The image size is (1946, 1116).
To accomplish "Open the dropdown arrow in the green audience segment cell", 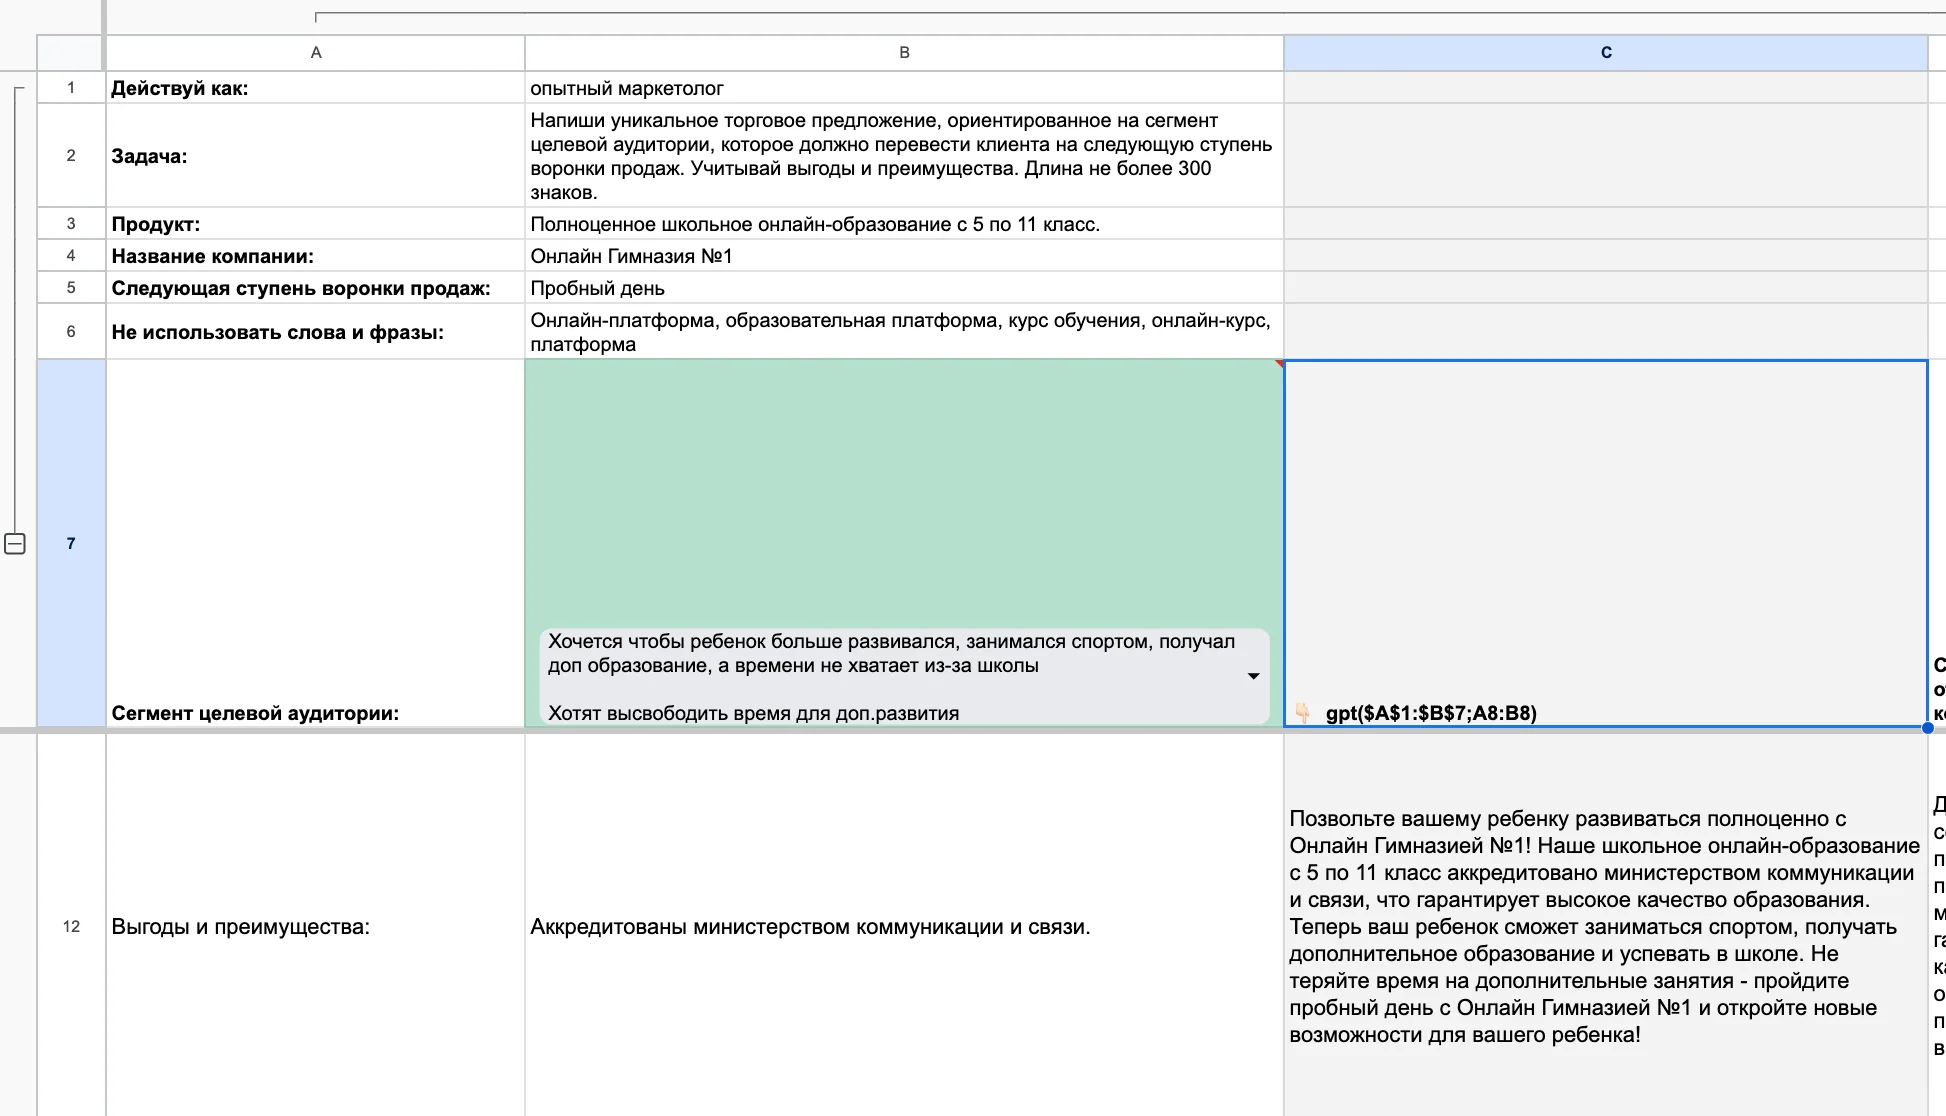I will click(x=1253, y=677).
